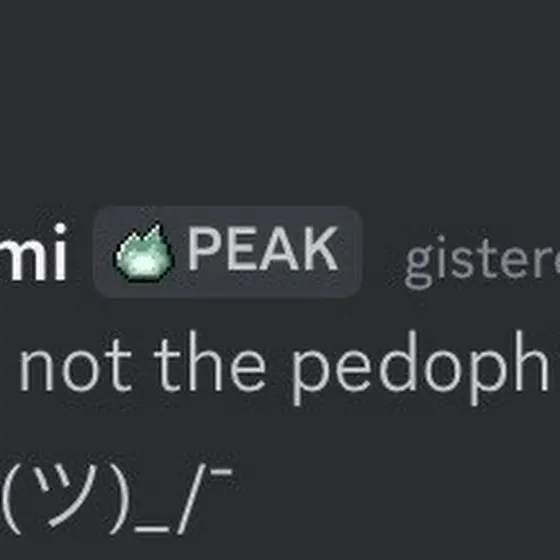
Task: Click the partial word "pedoph" in message
Action: pos(421,368)
